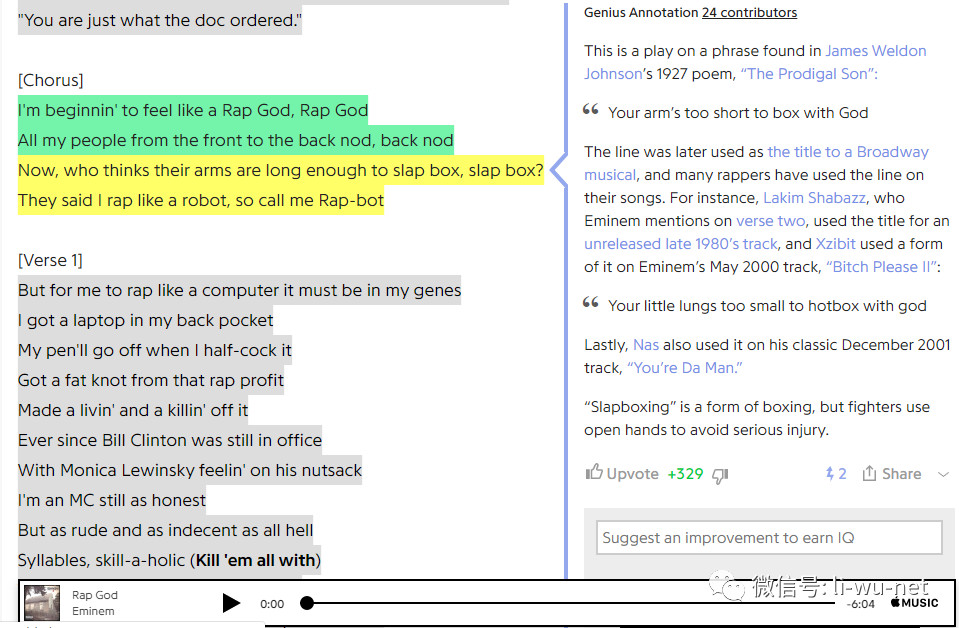Select lyric "rap like a computer" line
Viewport: 959px width, 628px height.
click(239, 290)
